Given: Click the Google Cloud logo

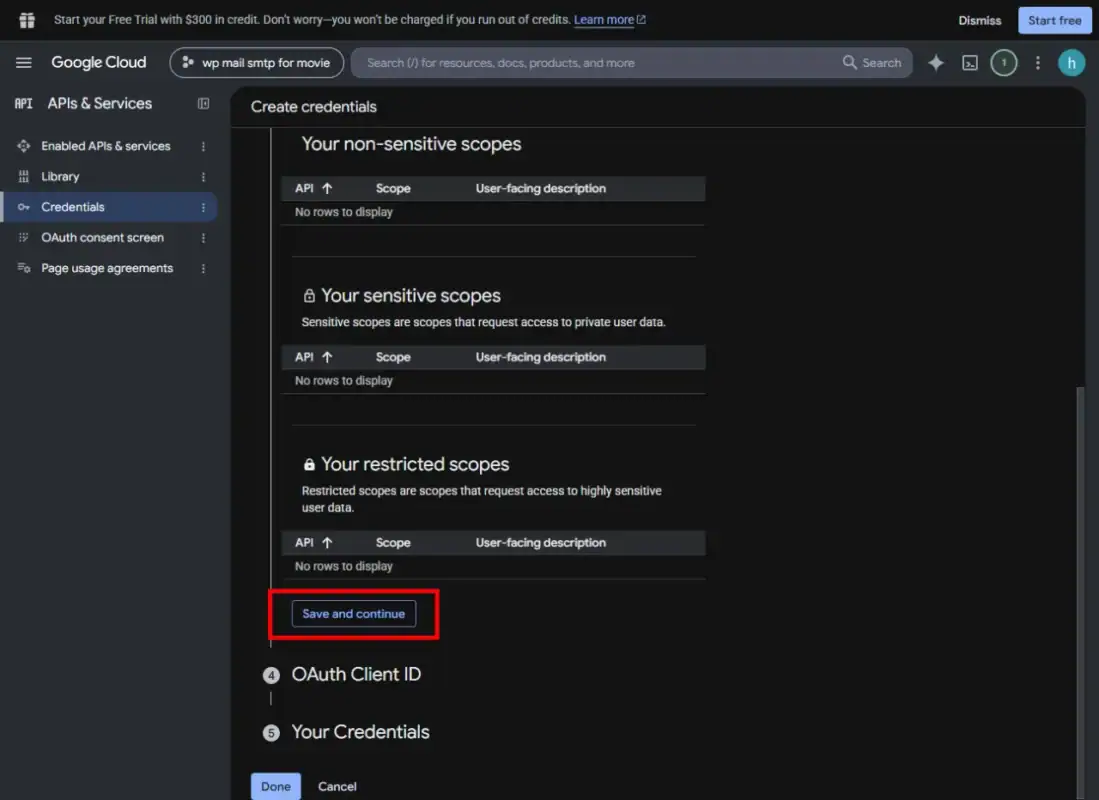Looking at the screenshot, I should click(x=99, y=62).
